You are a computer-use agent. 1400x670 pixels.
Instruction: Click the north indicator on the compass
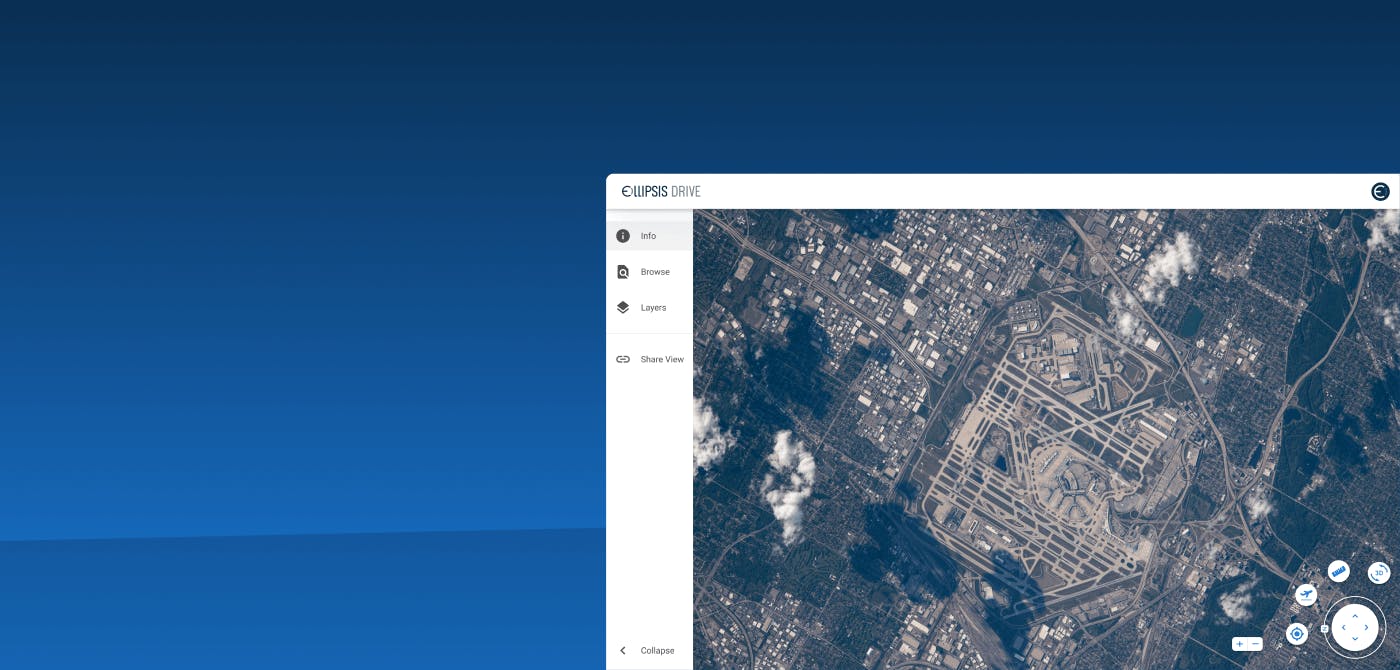click(x=1325, y=627)
